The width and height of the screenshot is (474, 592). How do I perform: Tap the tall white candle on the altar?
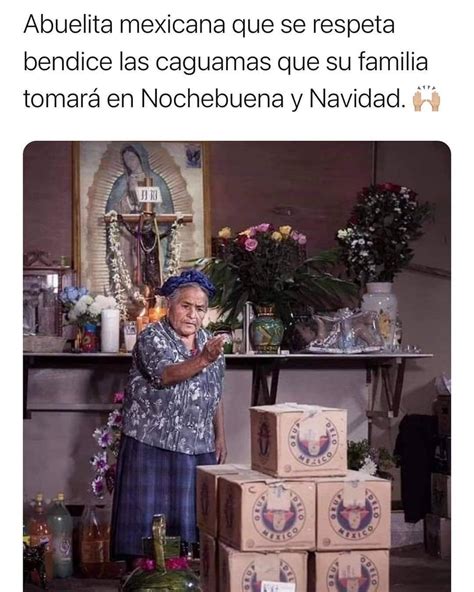tap(110, 330)
